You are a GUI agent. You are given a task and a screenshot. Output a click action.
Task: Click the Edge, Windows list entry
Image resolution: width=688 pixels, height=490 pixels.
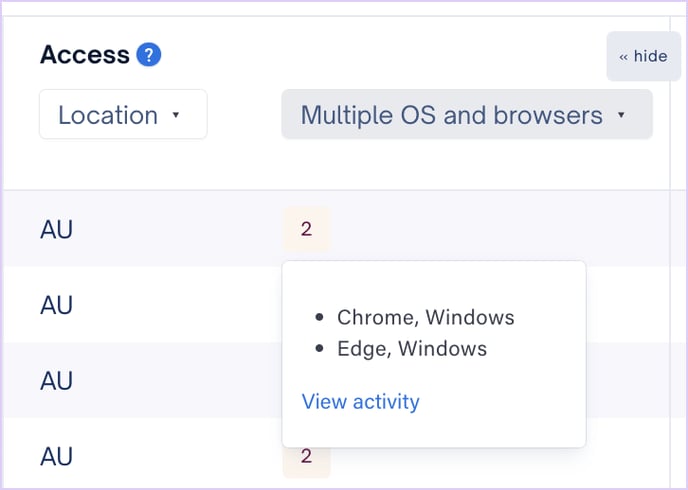click(412, 349)
